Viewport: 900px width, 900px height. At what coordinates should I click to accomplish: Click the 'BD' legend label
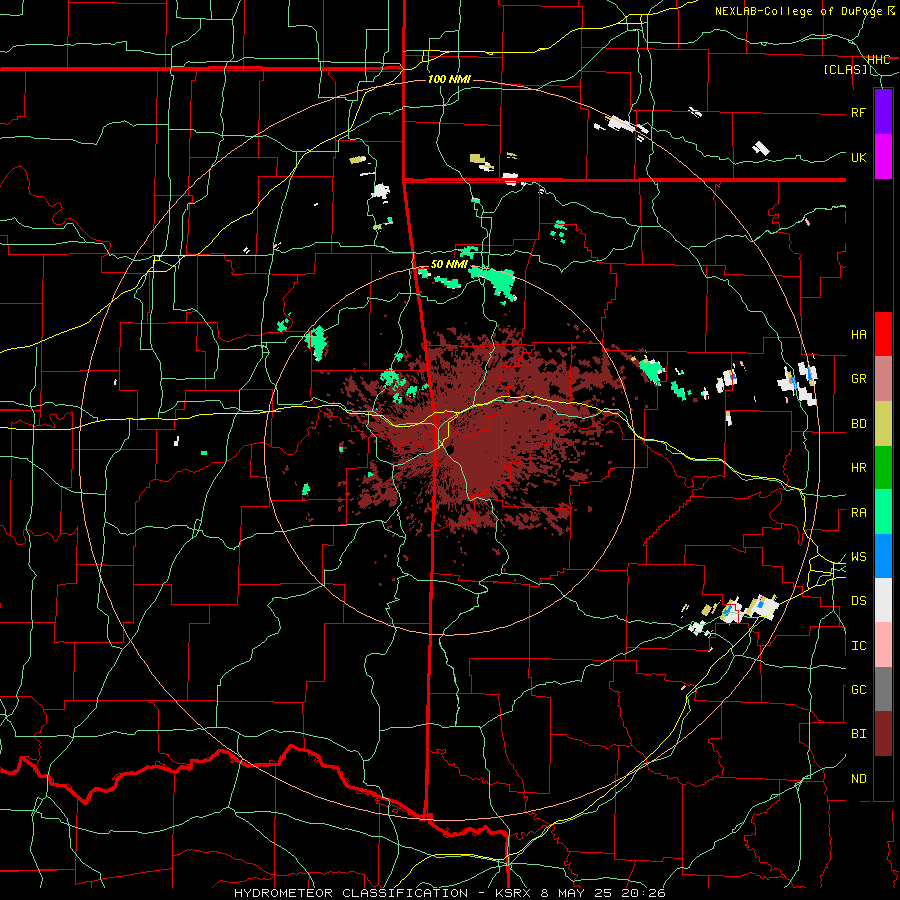858,424
